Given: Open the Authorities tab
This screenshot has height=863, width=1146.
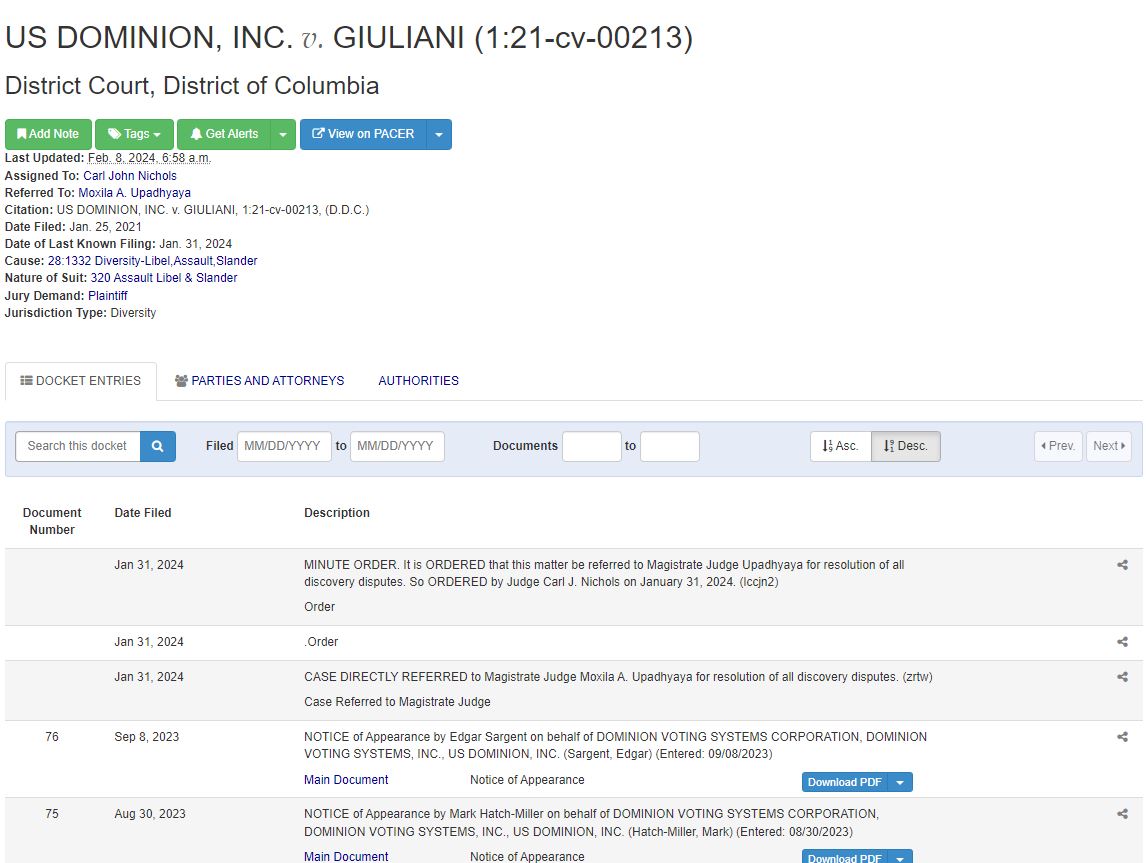Looking at the screenshot, I should pos(418,381).
